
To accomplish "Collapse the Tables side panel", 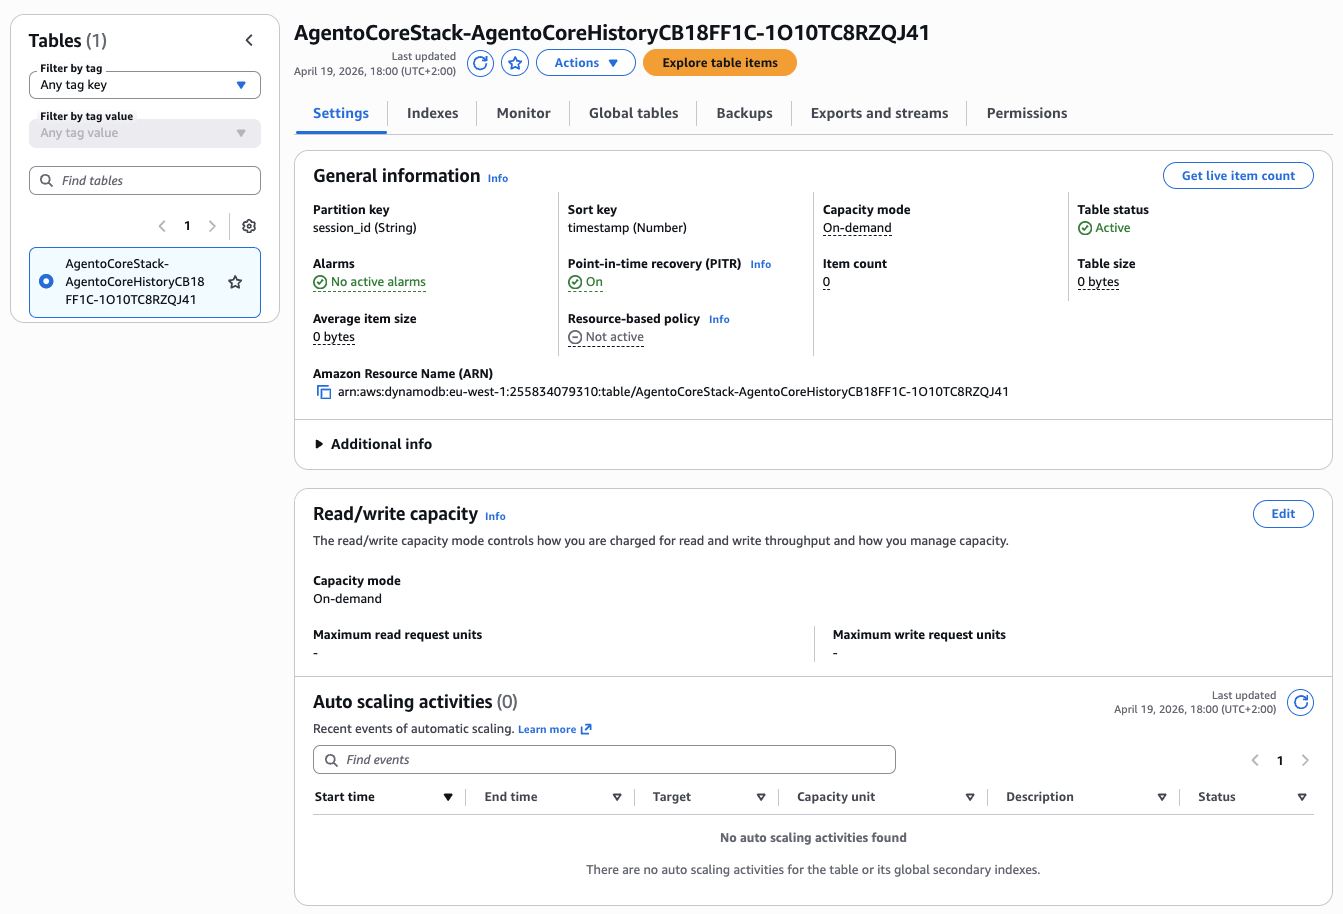I will (x=249, y=41).
